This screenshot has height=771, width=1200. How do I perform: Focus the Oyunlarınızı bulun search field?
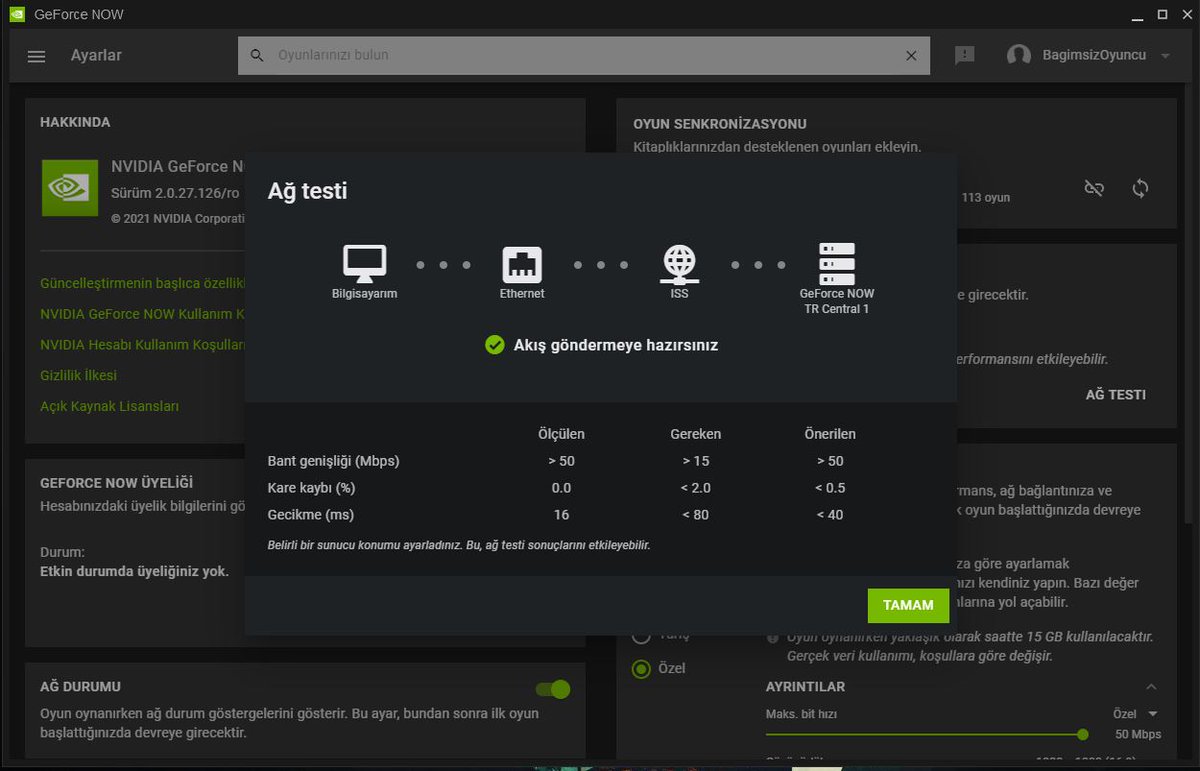tap(585, 56)
